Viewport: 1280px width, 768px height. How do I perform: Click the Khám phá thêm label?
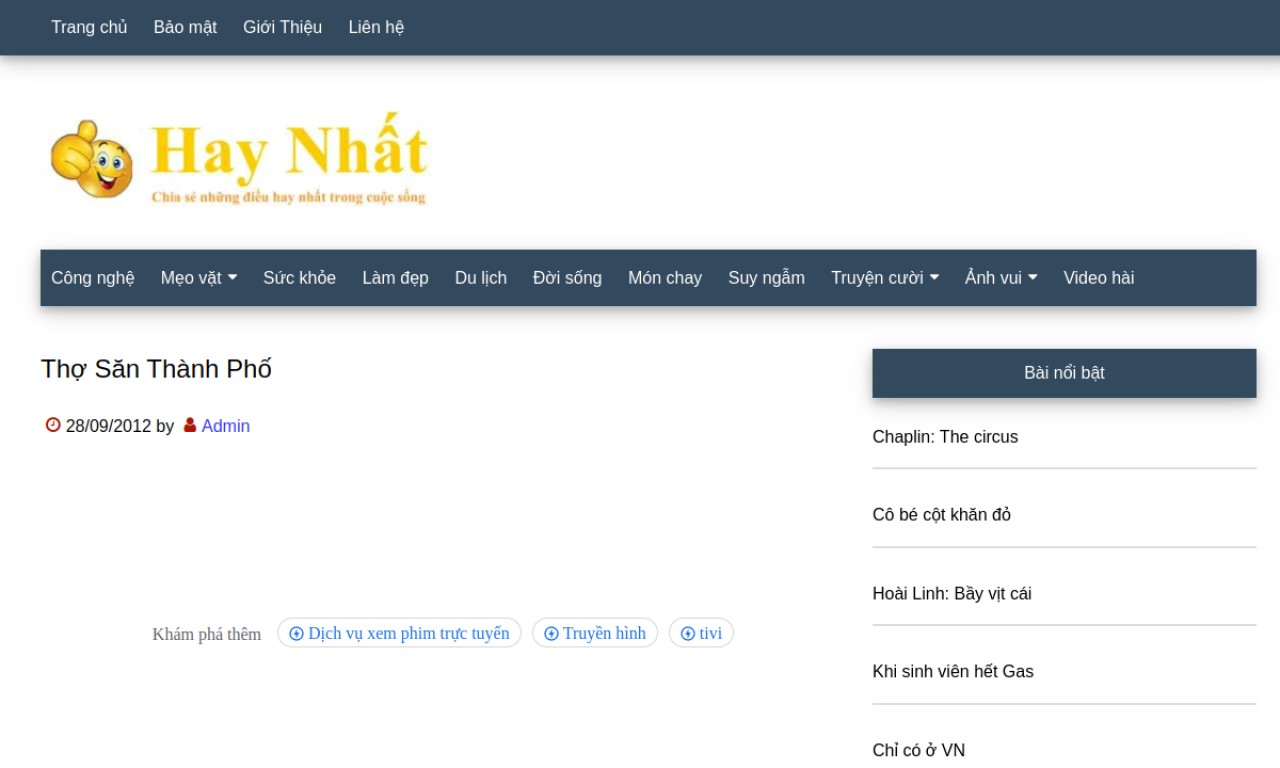click(x=206, y=634)
